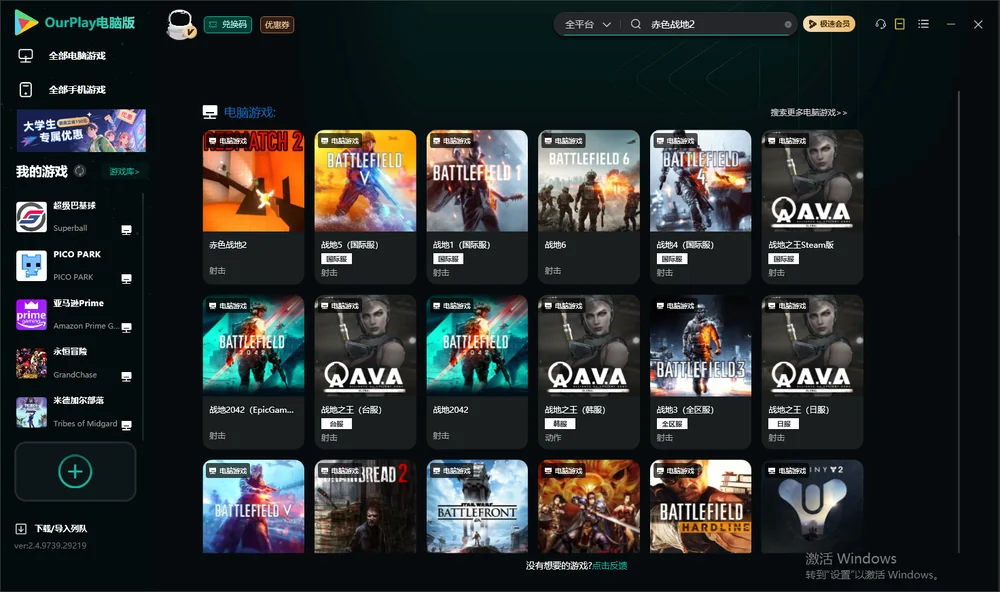This screenshot has height=592, width=1000.
Task: Click the magnifier search icon
Action: point(636,24)
